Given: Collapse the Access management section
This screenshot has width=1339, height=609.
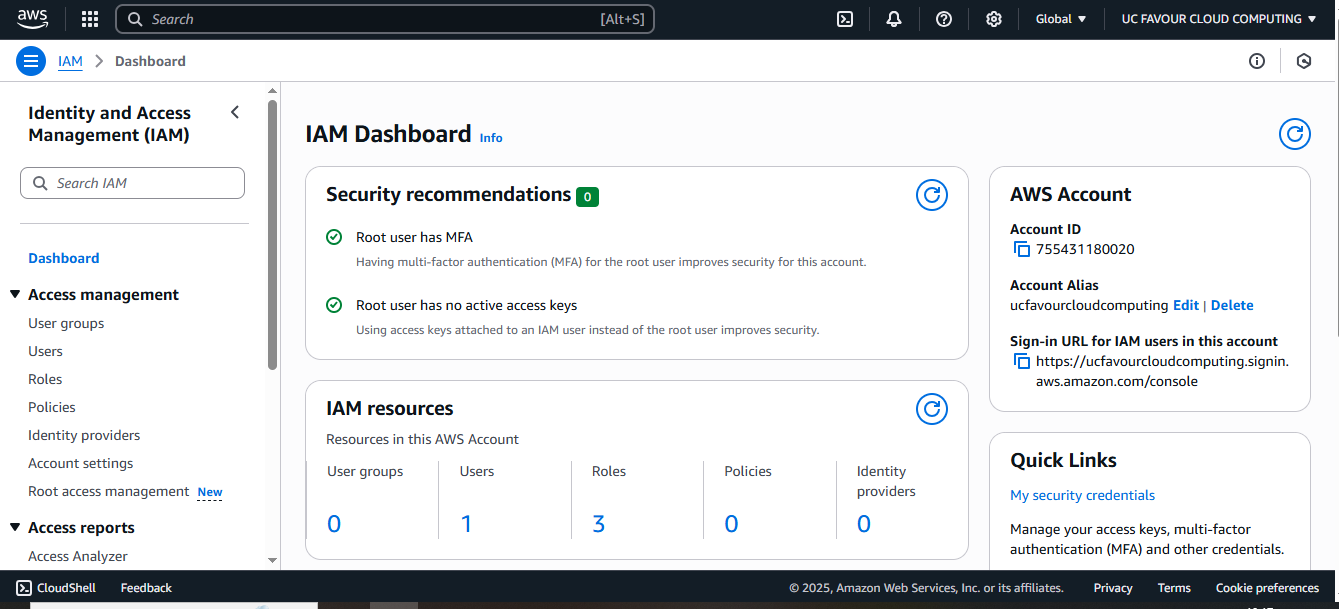Looking at the screenshot, I should 15,295.
